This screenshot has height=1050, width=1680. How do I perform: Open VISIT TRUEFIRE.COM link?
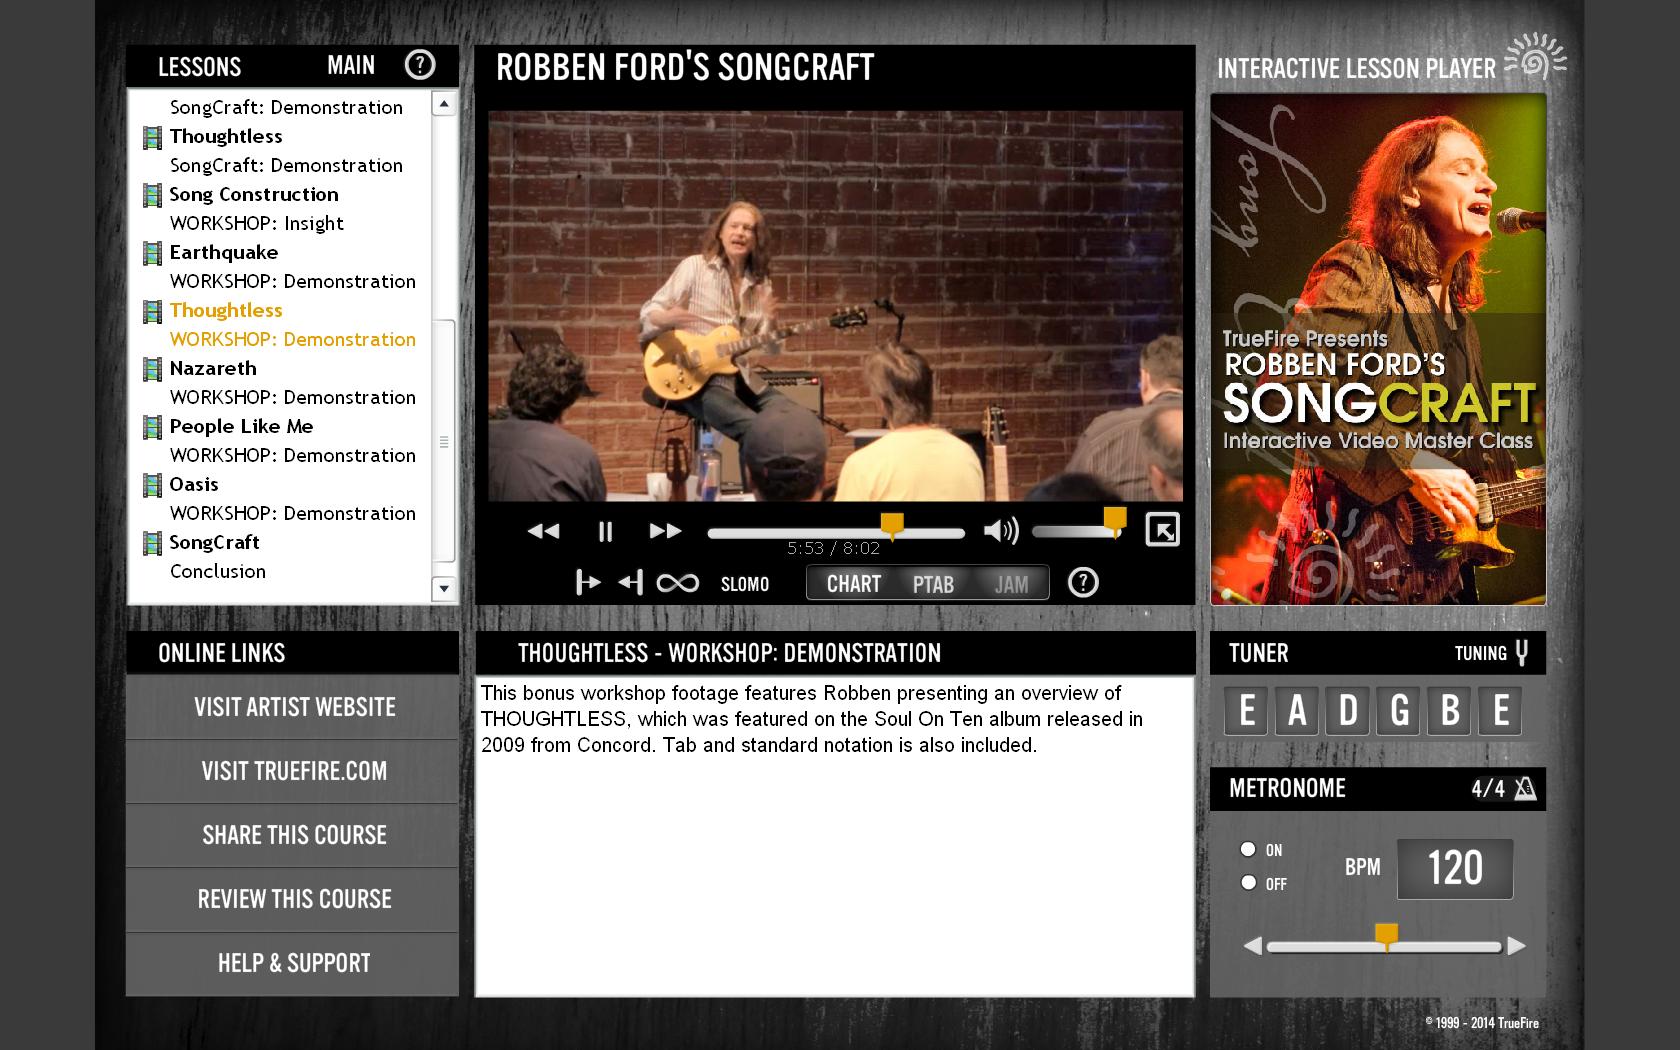(293, 771)
